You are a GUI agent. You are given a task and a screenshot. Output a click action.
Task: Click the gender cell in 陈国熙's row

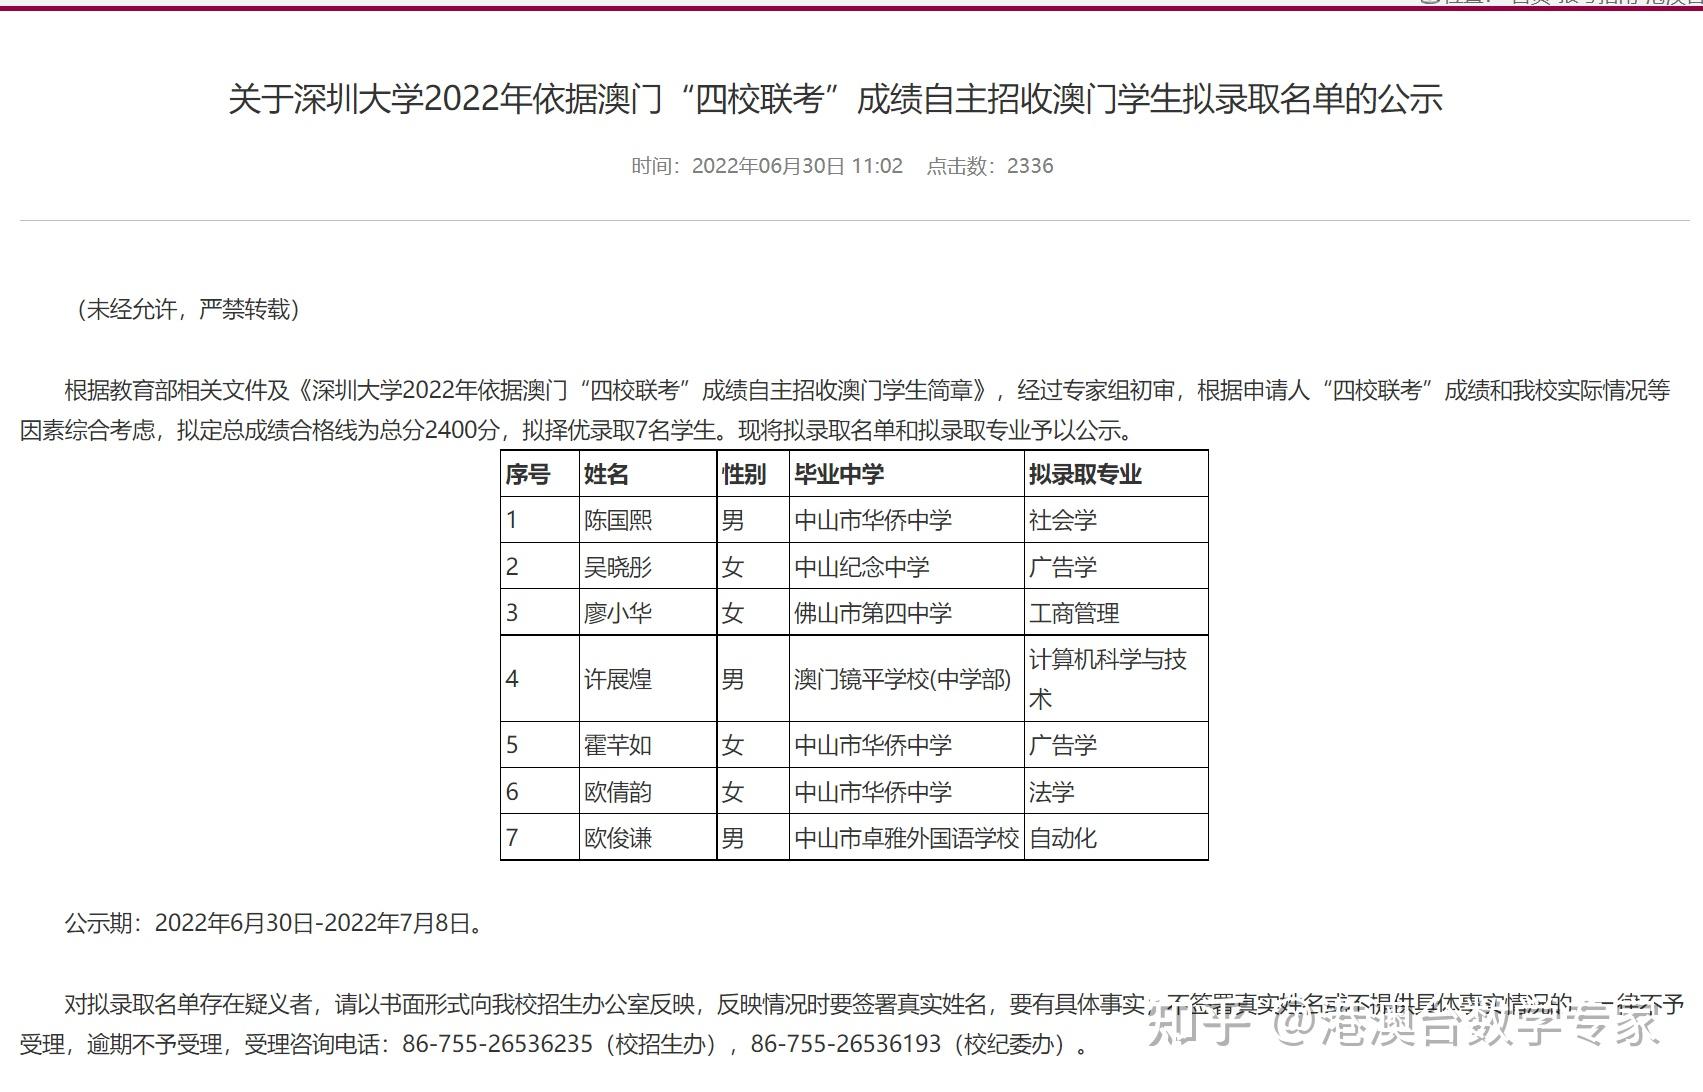pyautogui.click(x=753, y=520)
